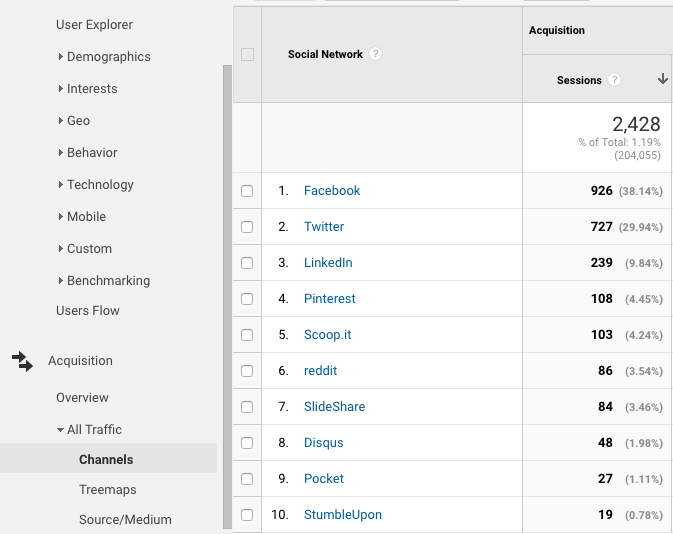Open the Acquisition section heading

pyautogui.click(x=80, y=361)
